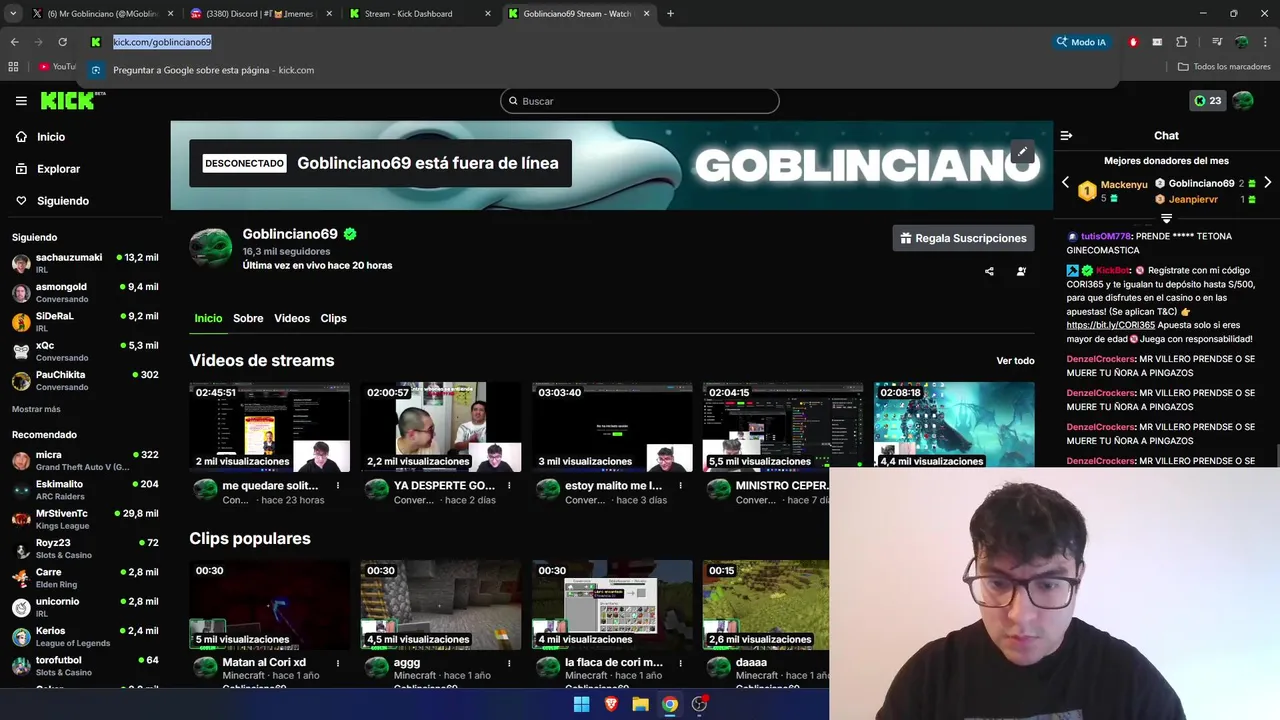Screen dimensions: 1280x720
Task: Open options menu for 'me quedare solit...' video
Action: (x=338, y=486)
